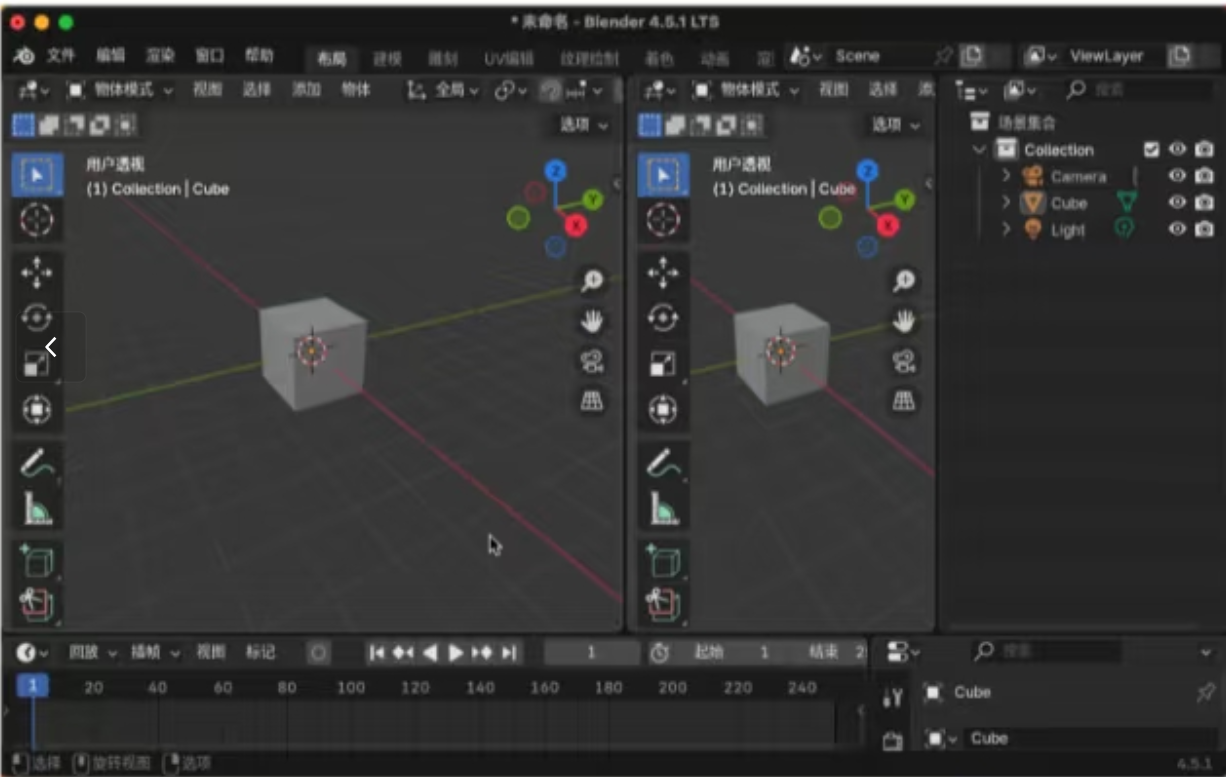Image resolution: width=1226 pixels, height=777 pixels.
Task: Open the 编辑 menu
Action: pyautogui.click(x=111, y=56)
